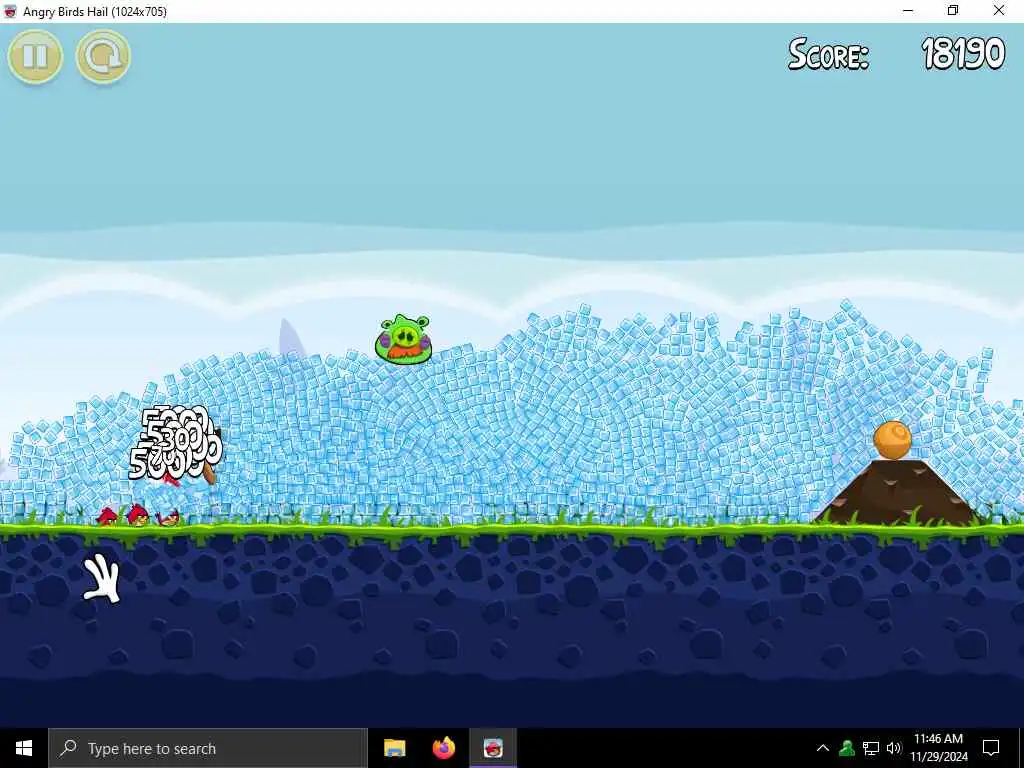
Task: Click the orange ball on the dirt mound
Action: (892, 440)
